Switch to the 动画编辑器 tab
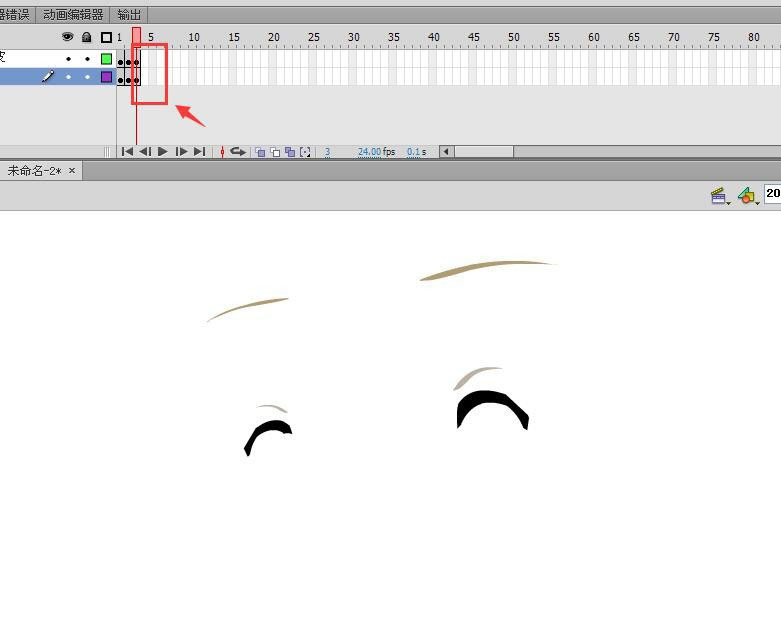Image resolution: width=781 pixels, height=634 pixels. 73,15
